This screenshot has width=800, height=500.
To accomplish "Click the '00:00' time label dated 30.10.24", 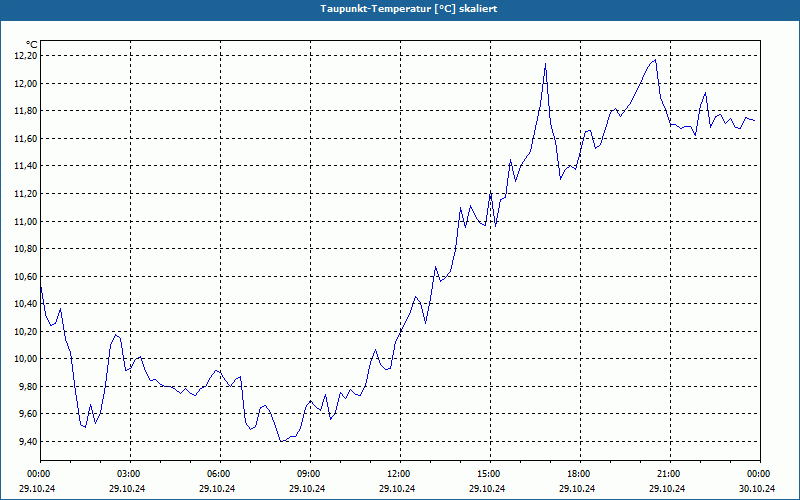I will click(757, 474).
